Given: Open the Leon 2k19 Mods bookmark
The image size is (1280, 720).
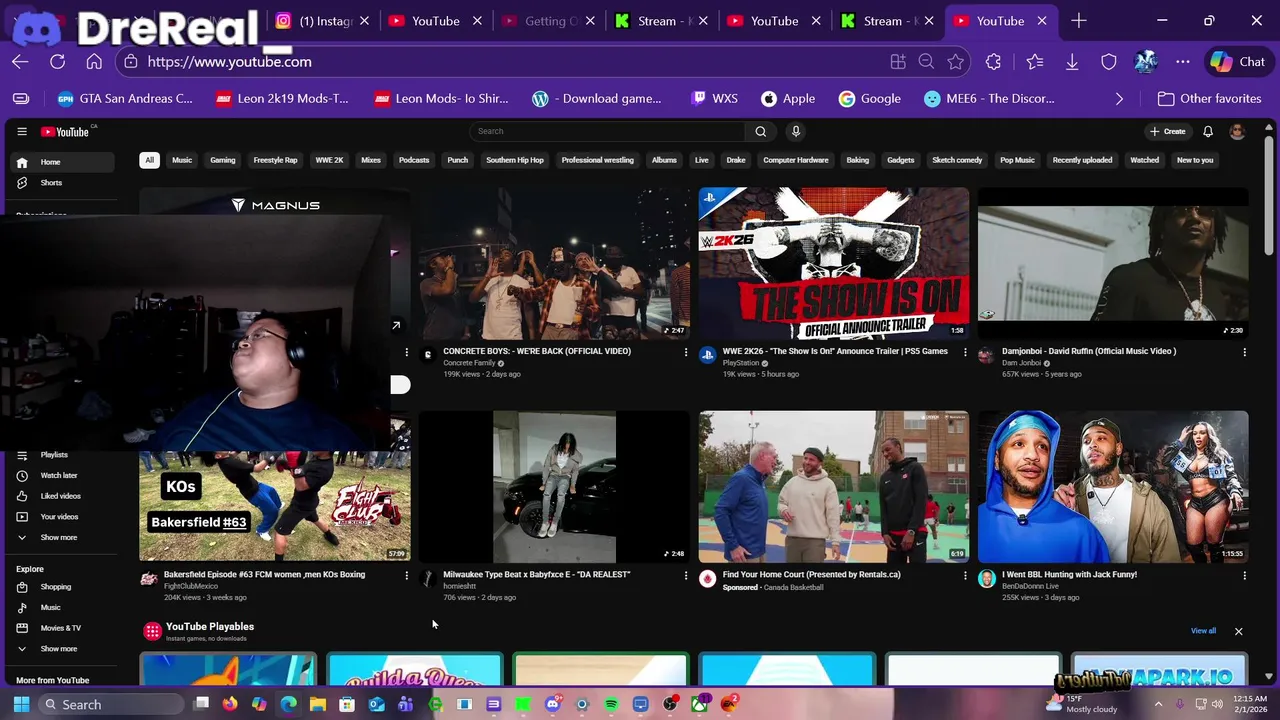Looking at the screenshot, I should pyautogui.click(x=282, y=99).
